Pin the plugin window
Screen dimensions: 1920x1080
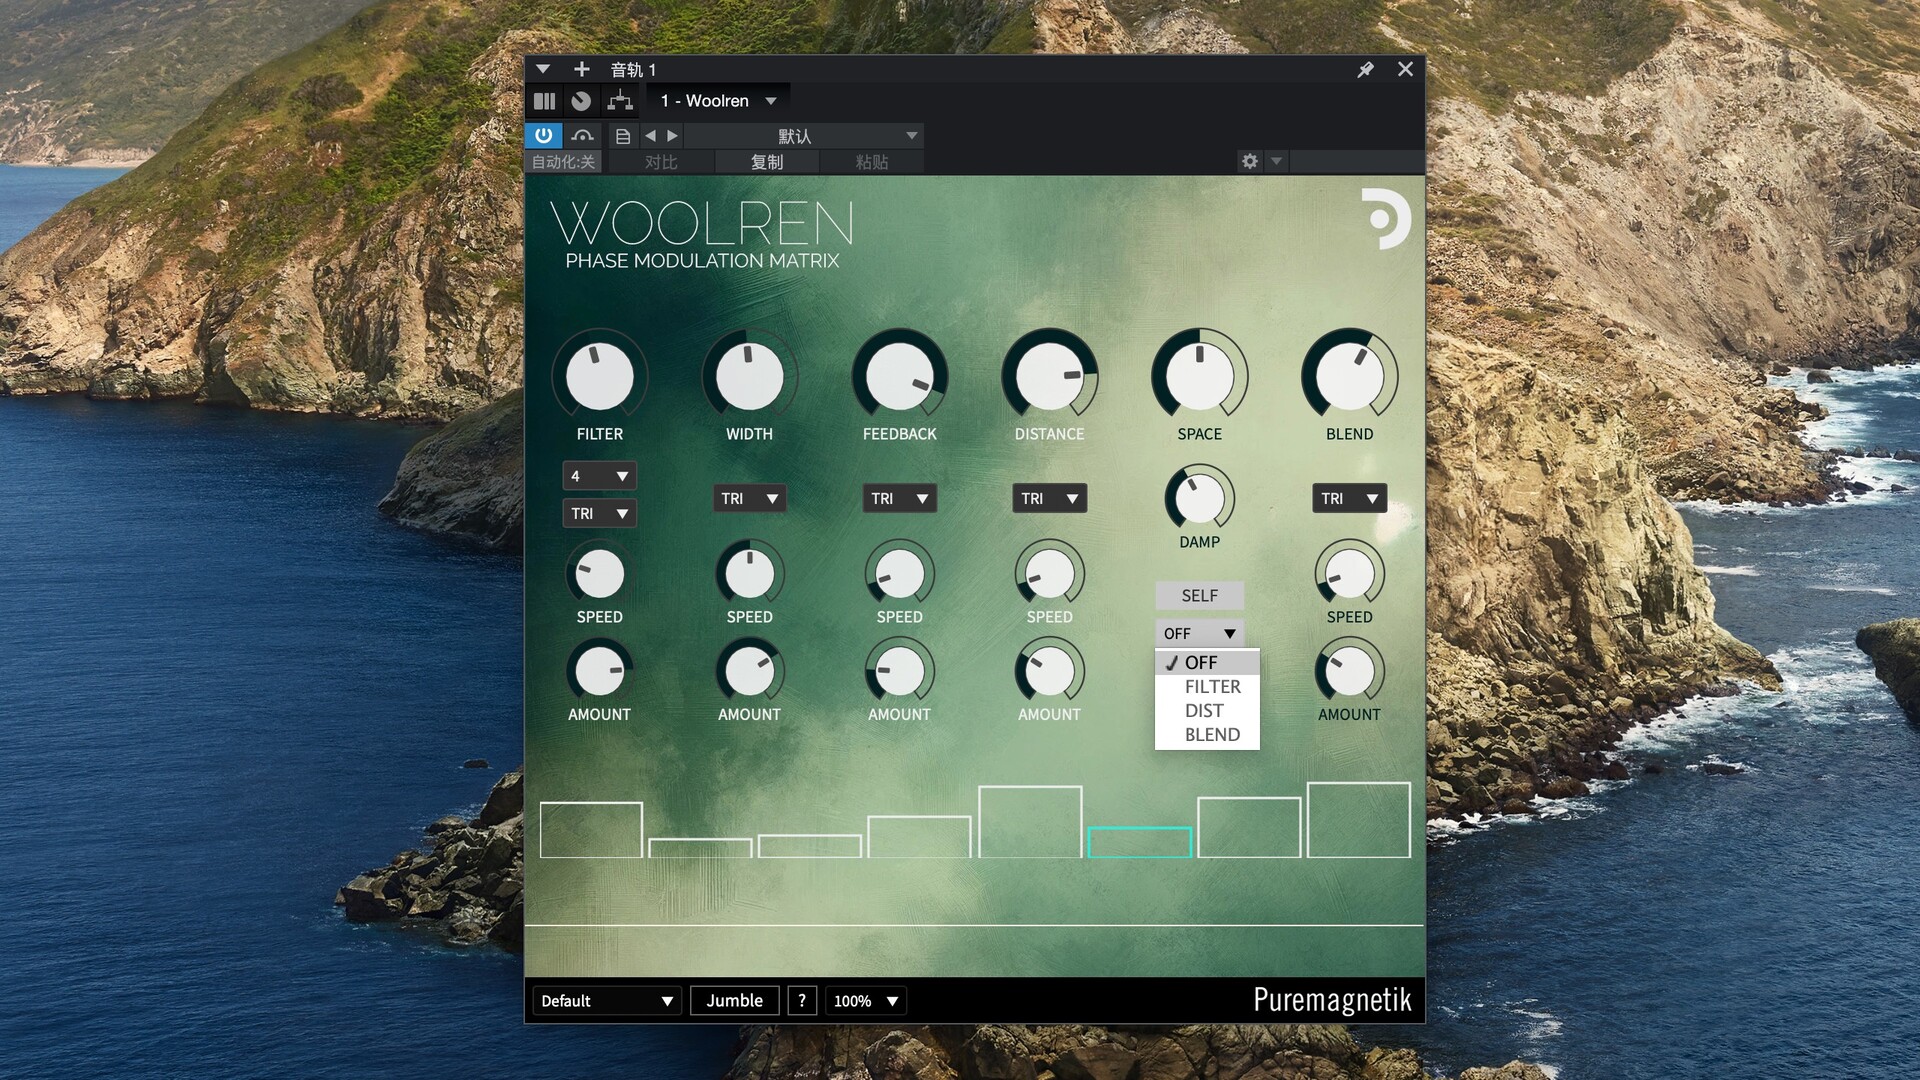click(1365, 69)
